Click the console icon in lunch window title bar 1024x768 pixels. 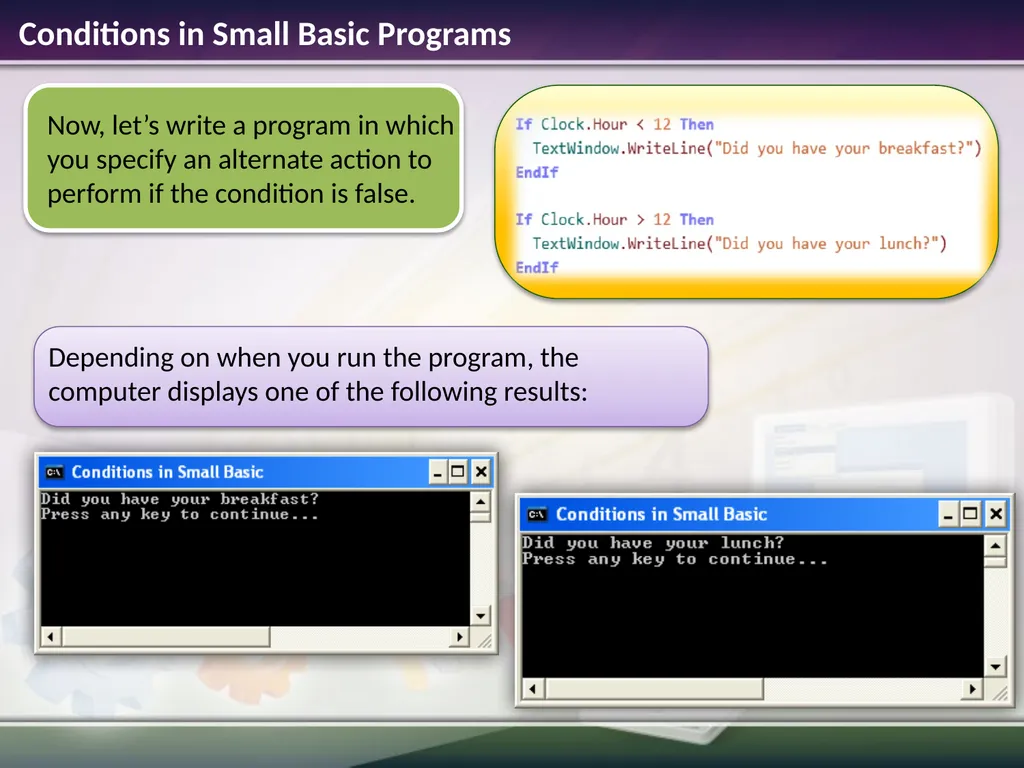pyautogui.click(x=537, y=515)
